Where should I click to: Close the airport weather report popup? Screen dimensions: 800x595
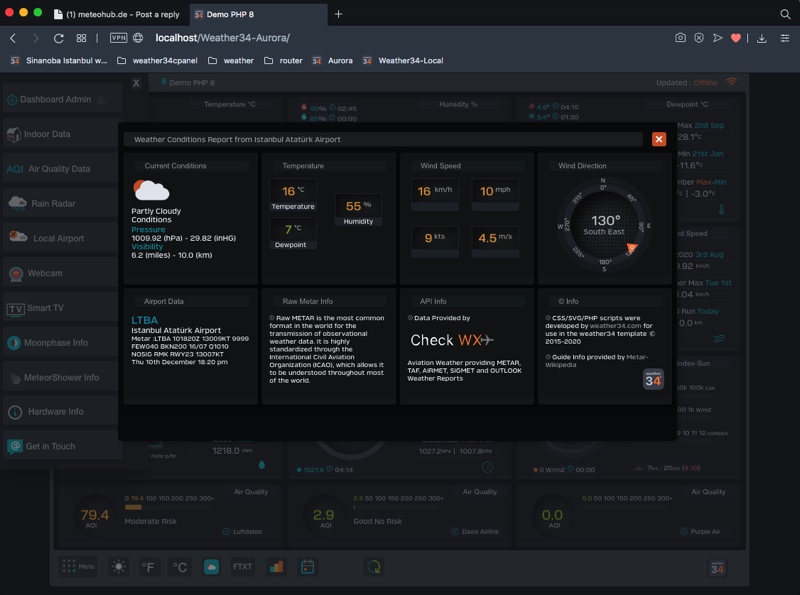(659, 139)
